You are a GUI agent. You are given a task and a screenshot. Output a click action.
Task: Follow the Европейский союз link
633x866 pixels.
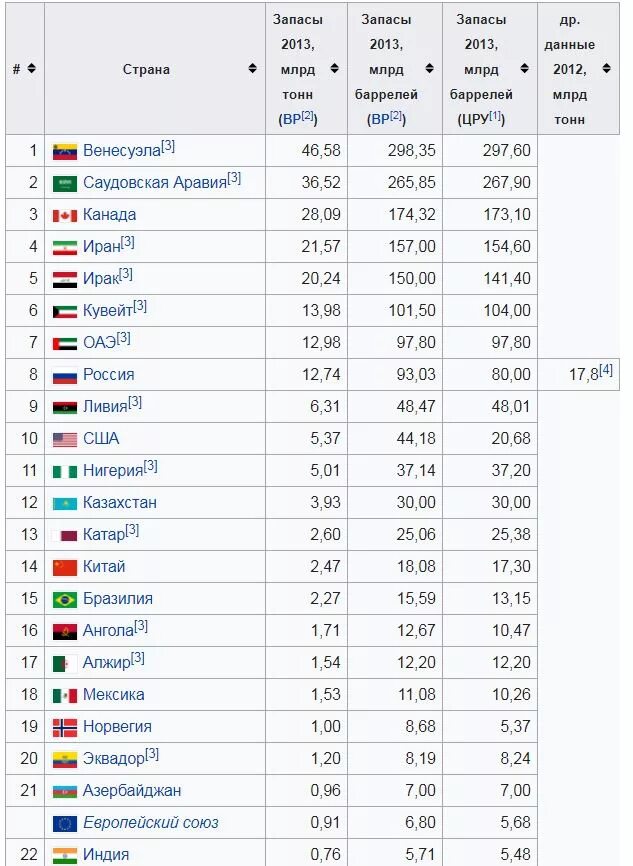tap(151, 823)
